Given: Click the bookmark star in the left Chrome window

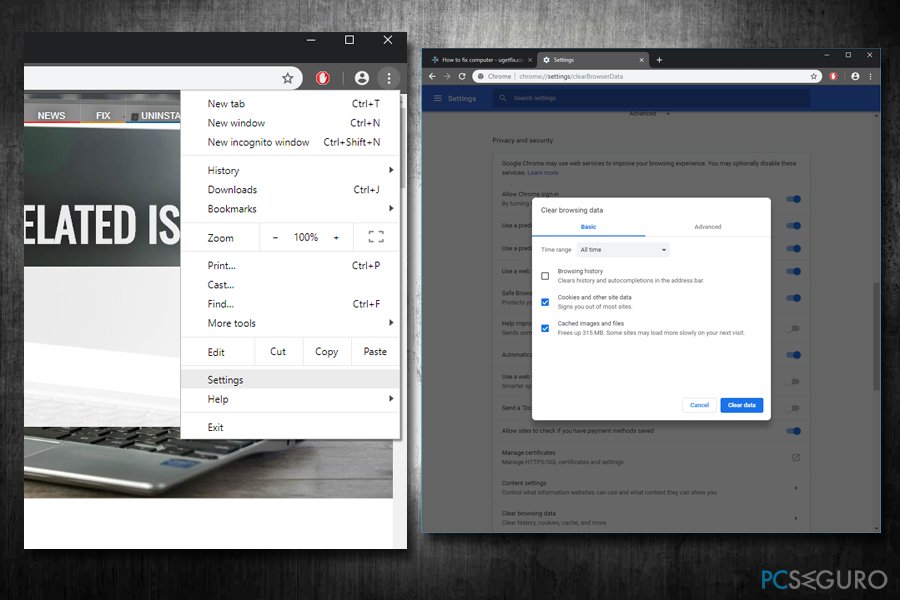Looking at the screenshot, I should (x=288, y=78).
